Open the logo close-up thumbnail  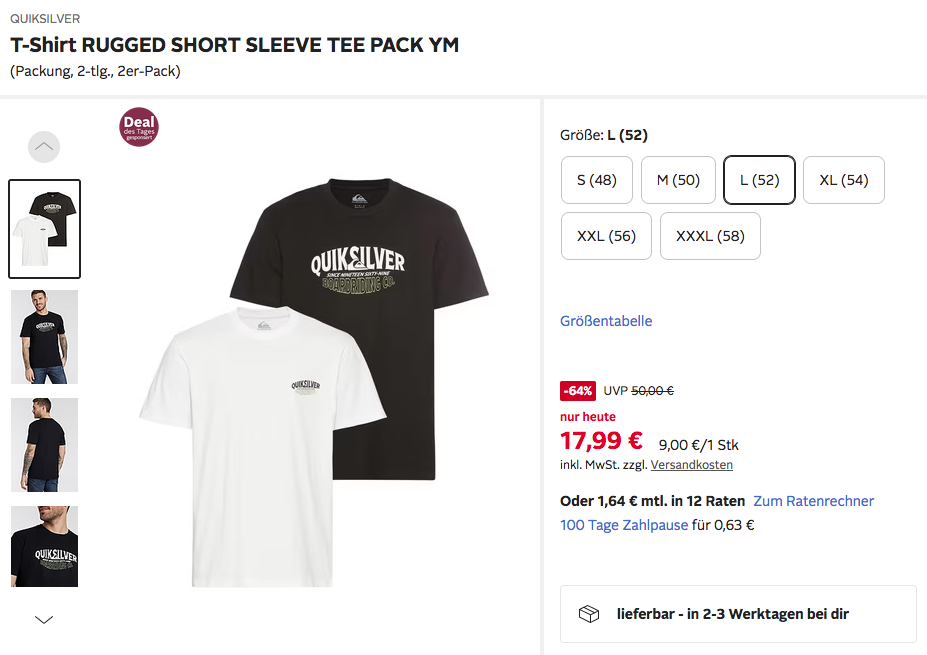coord(45,546)
